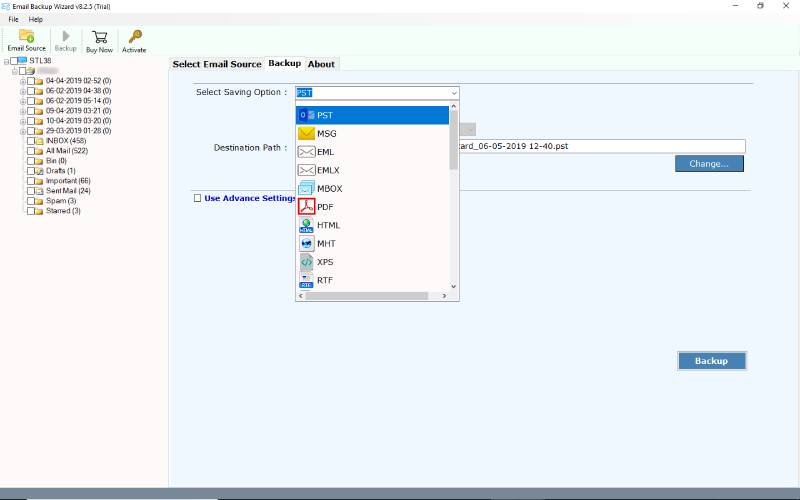Pick the XPS code icon

click(x=306, y=262)
